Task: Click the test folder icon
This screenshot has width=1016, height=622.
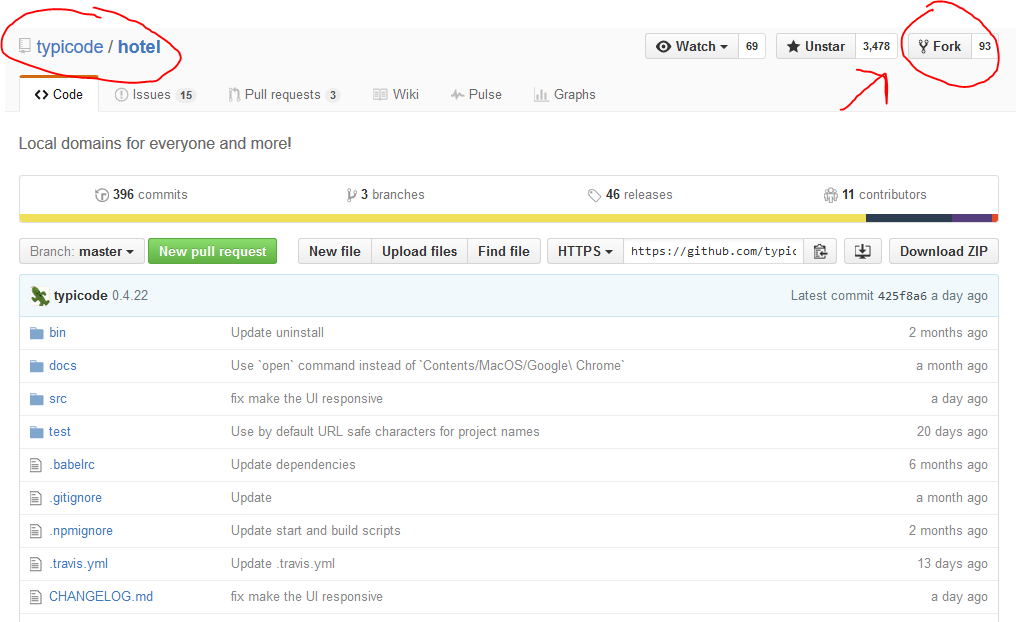Action: pyautogui.click(x=36, y=432)
